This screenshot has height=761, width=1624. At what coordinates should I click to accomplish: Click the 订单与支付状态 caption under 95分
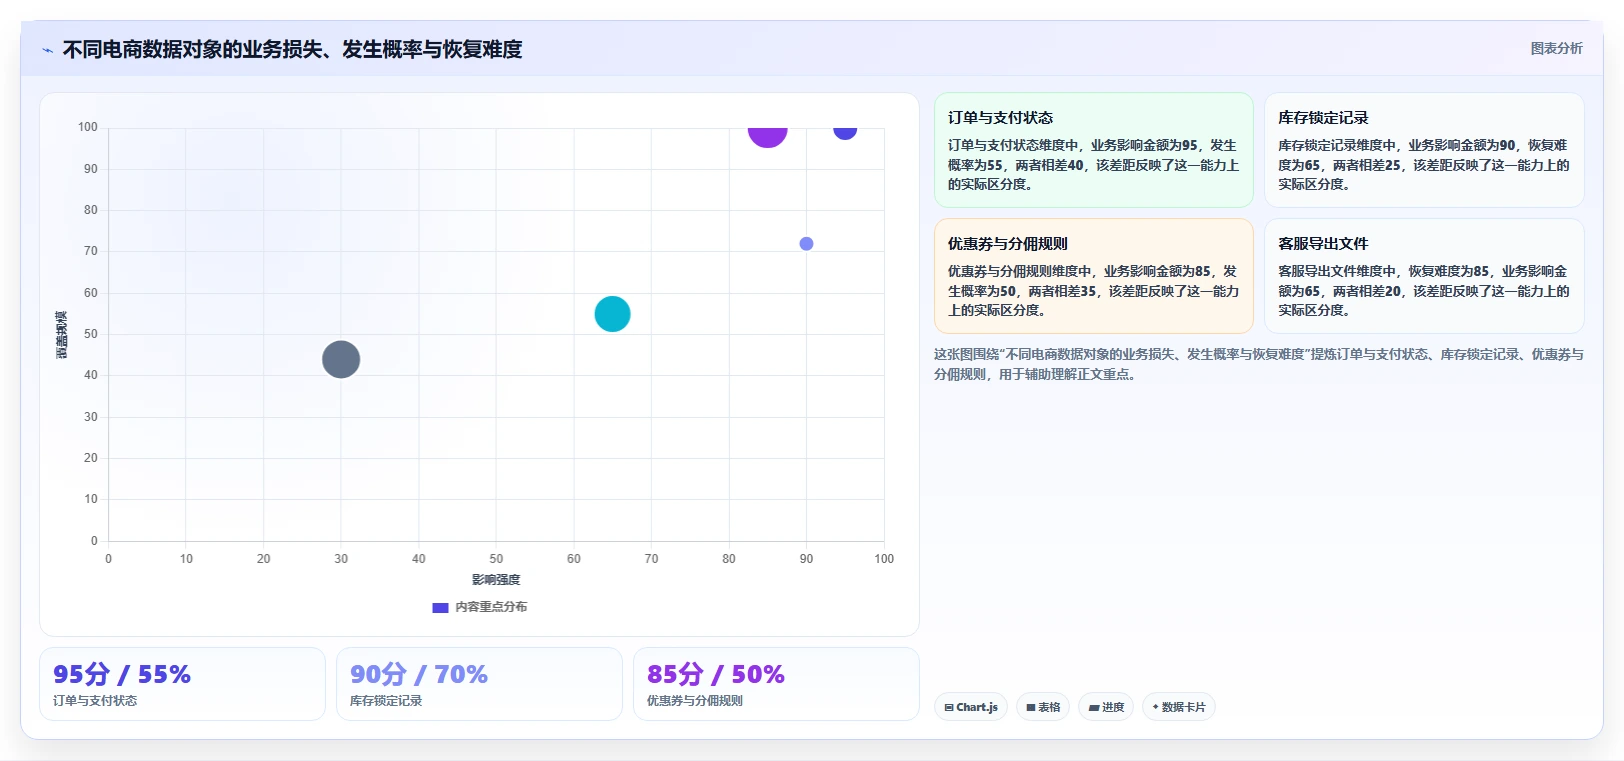(x=95, y=701)
